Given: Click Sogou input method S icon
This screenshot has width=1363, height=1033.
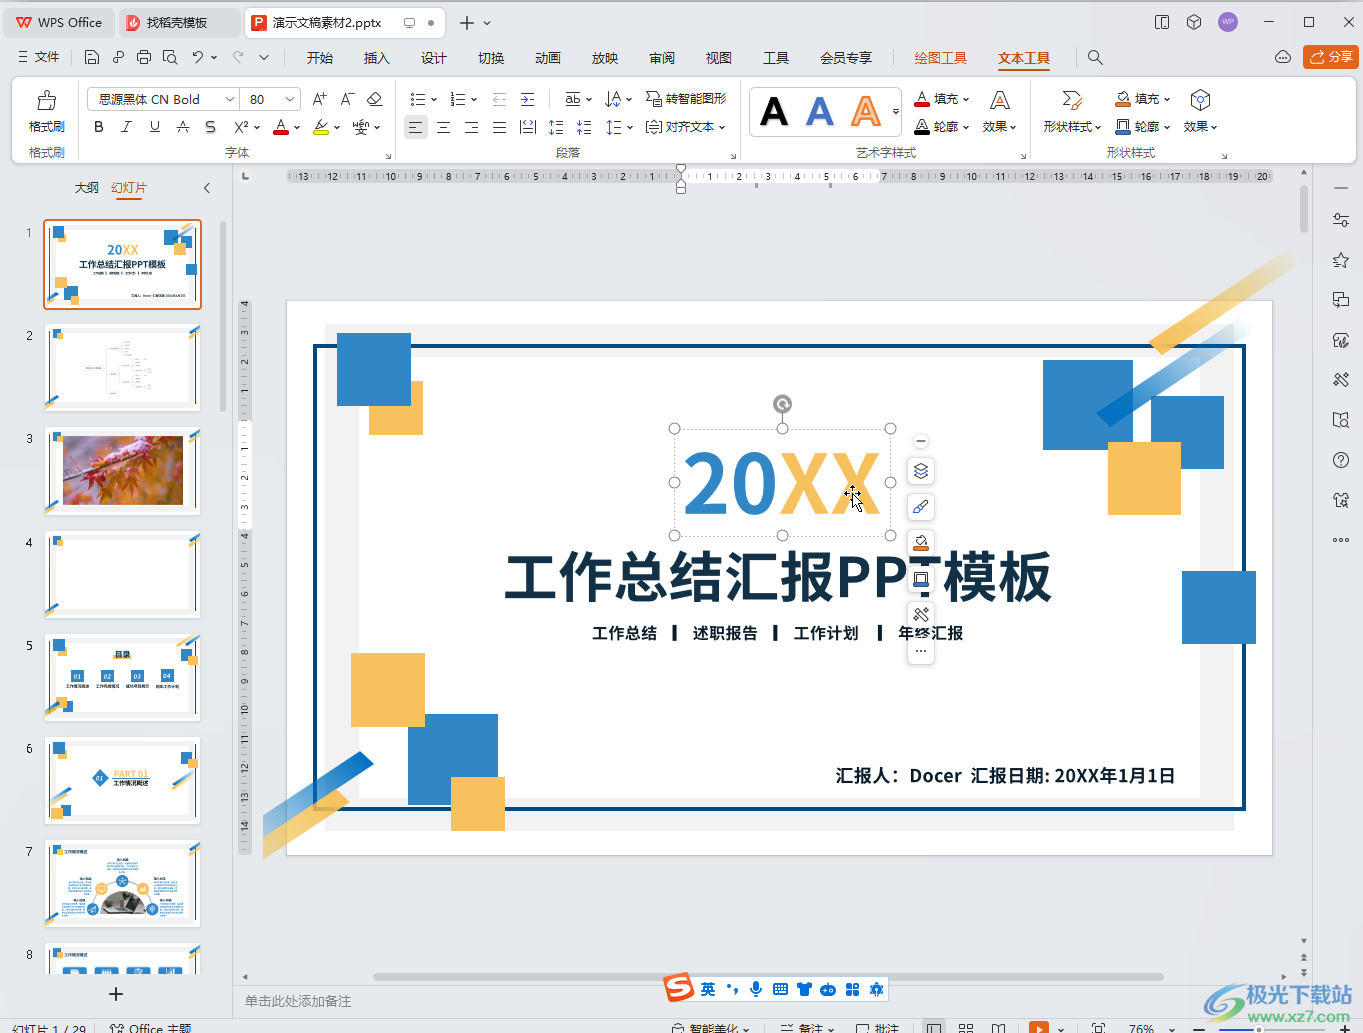Looking at the screenshot, I should [679, 988].
